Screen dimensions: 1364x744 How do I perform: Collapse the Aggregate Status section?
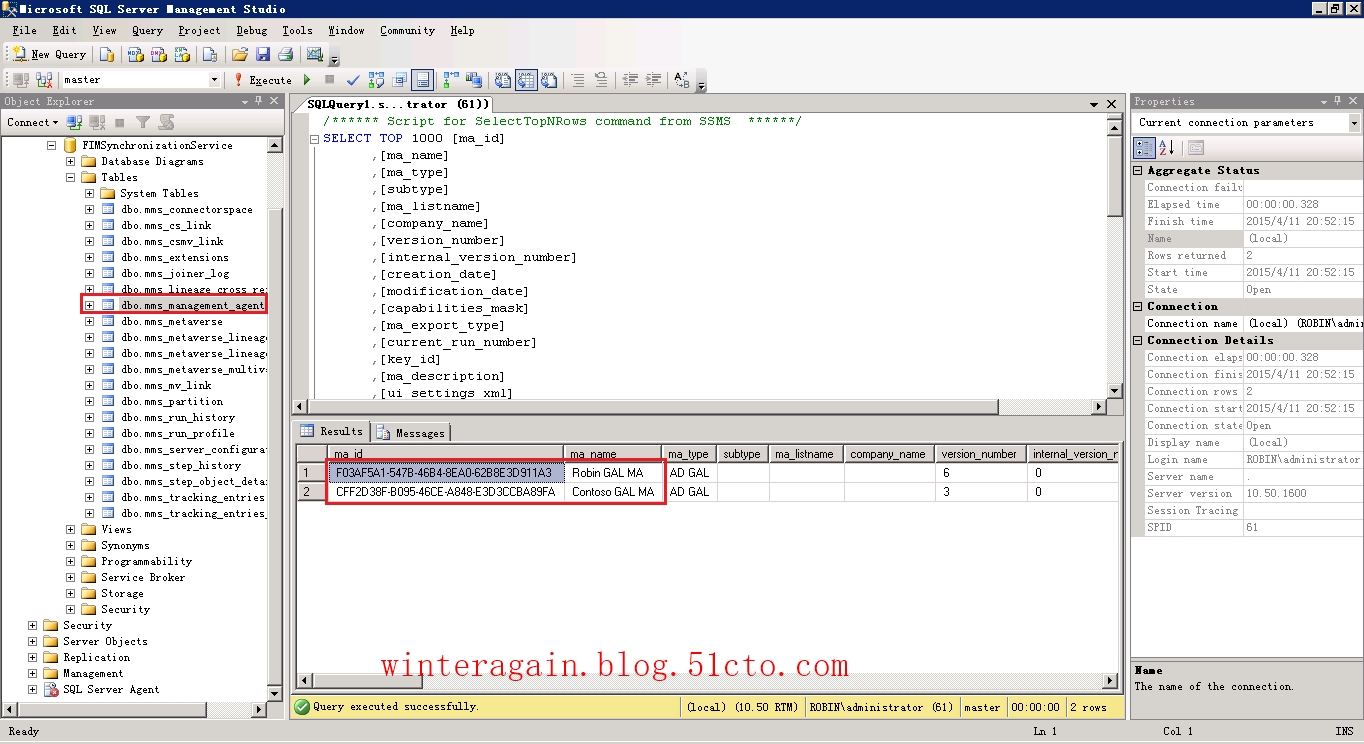1138,170
